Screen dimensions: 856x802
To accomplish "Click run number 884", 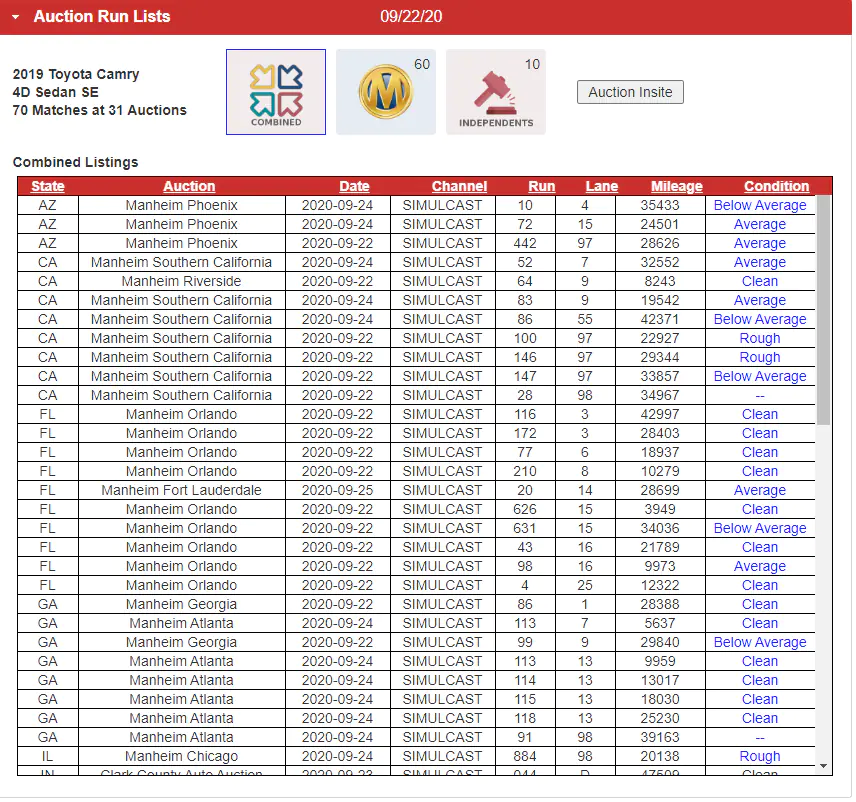I will click(526, 758).
